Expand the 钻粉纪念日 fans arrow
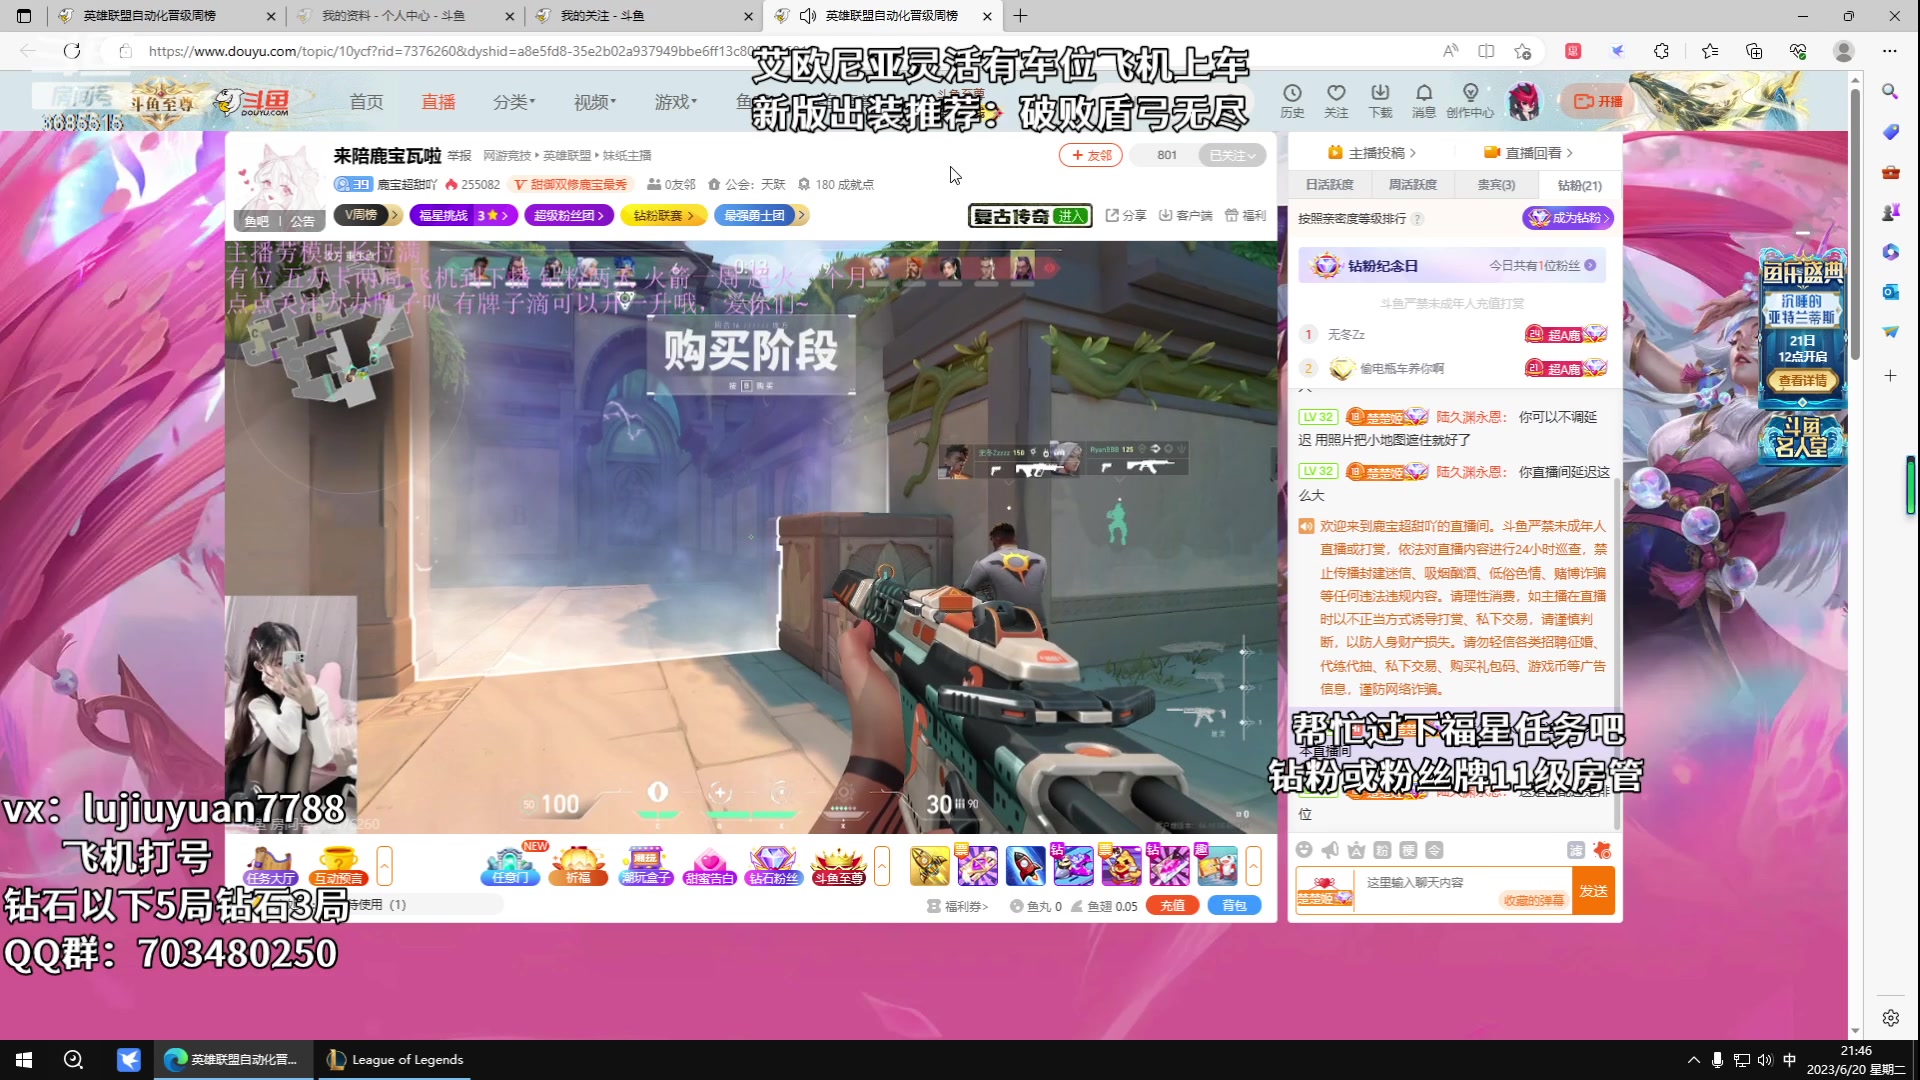The width and height of the screenshot is (1920, 1080). click(x=1590, y=265)
